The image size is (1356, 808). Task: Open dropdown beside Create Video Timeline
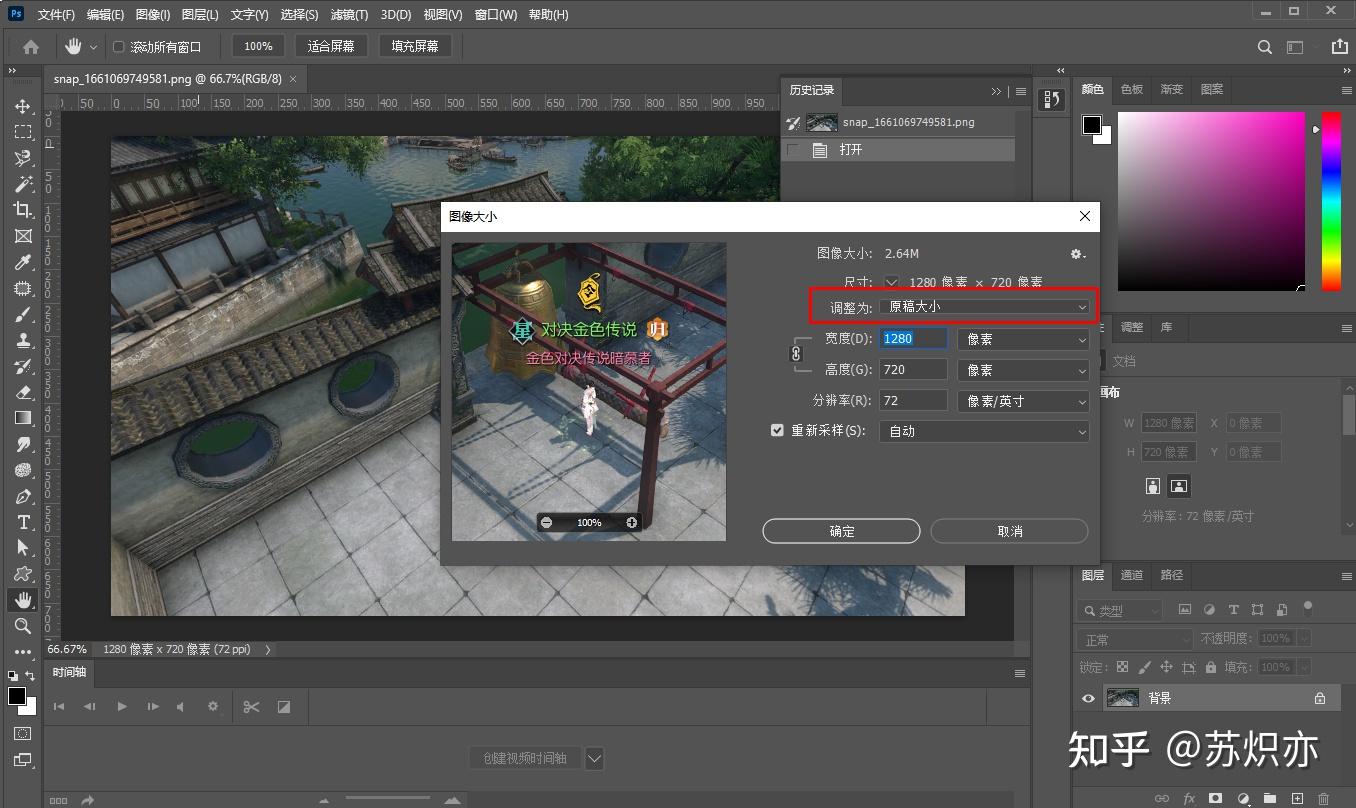tap(594, 758)
